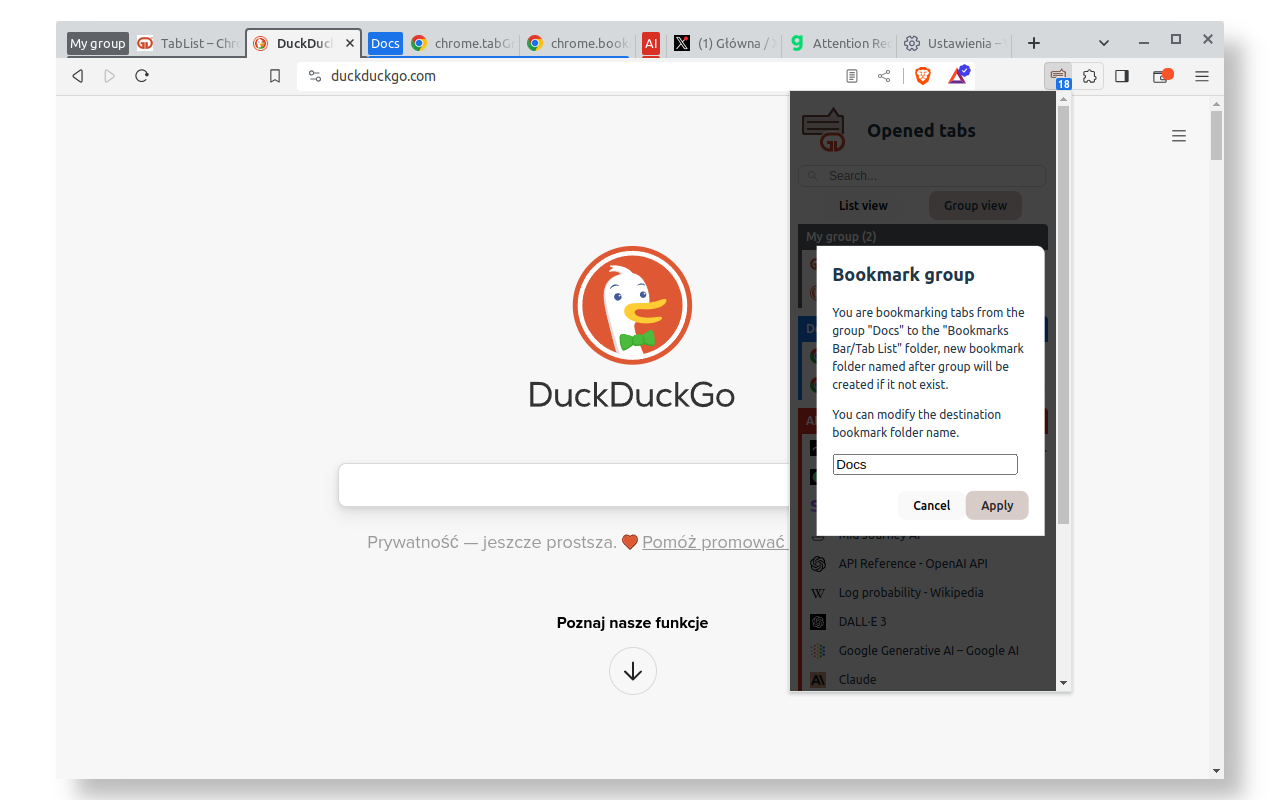Click the Wikipedia icon beside Log probability
The height and width of the screenshot is (800, 1280).
tap(818, 593)
